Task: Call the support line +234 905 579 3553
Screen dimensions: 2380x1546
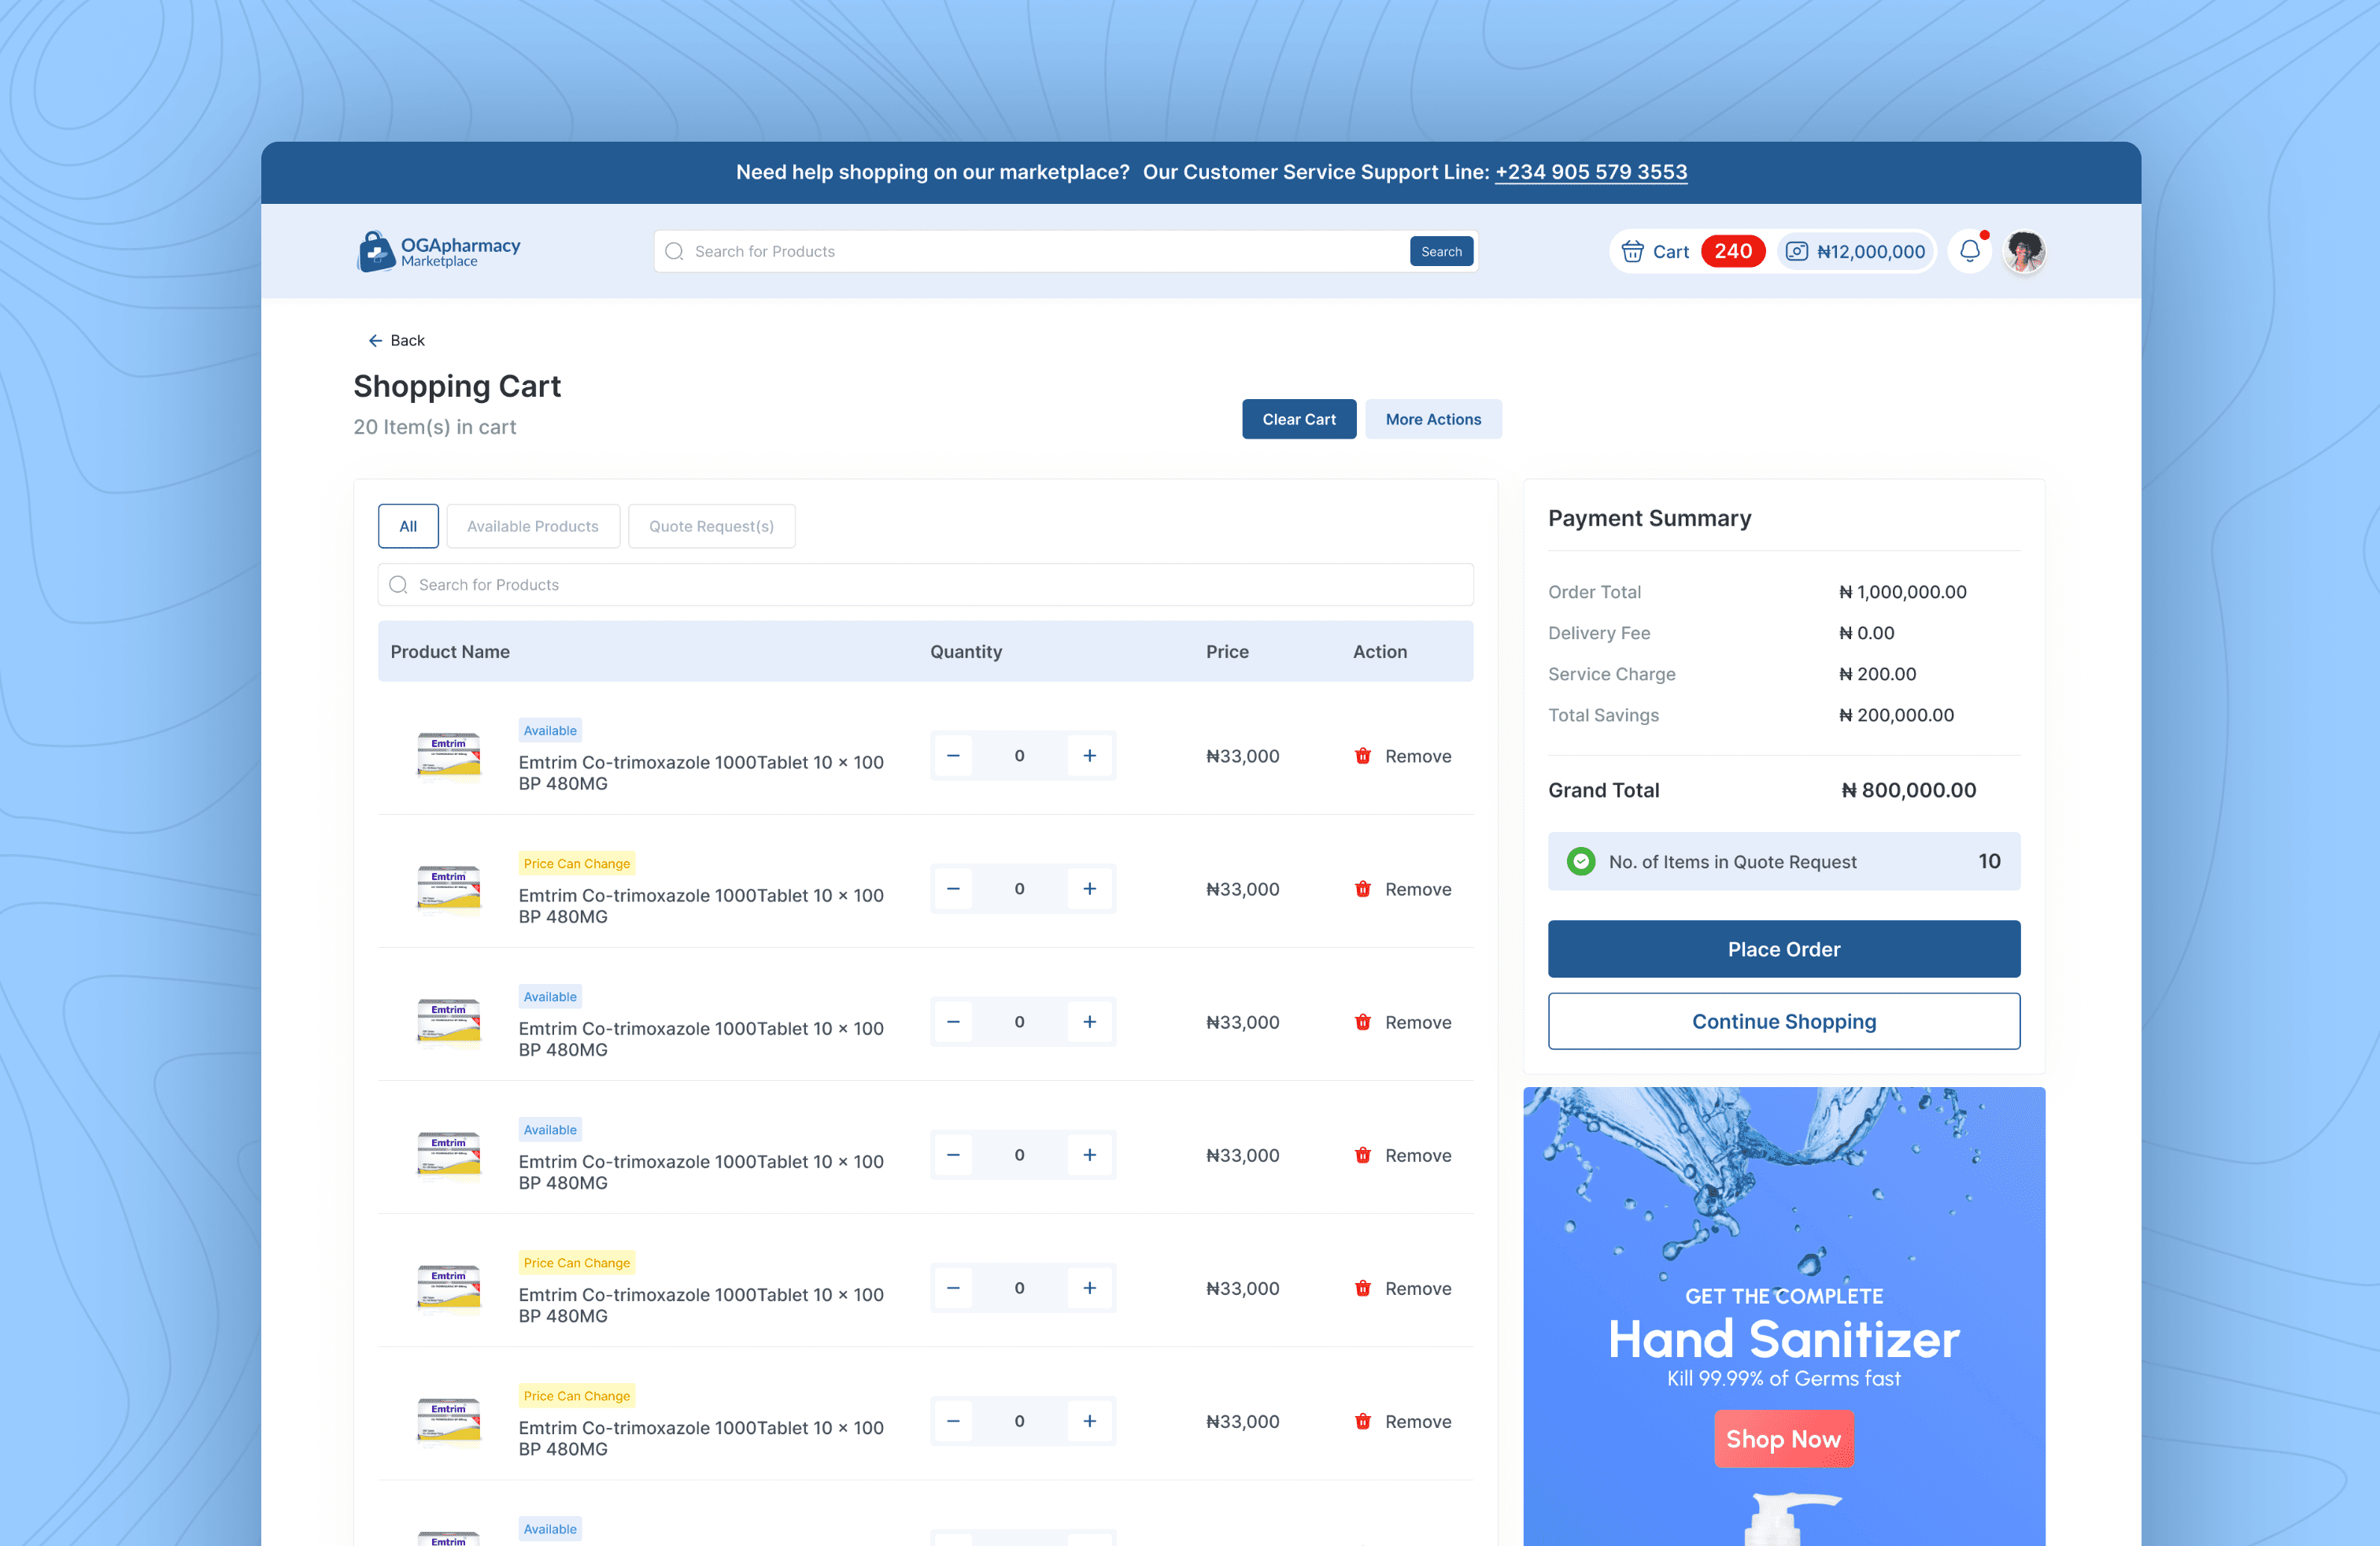Action: pyautogui.click(x=1591, y=172)
